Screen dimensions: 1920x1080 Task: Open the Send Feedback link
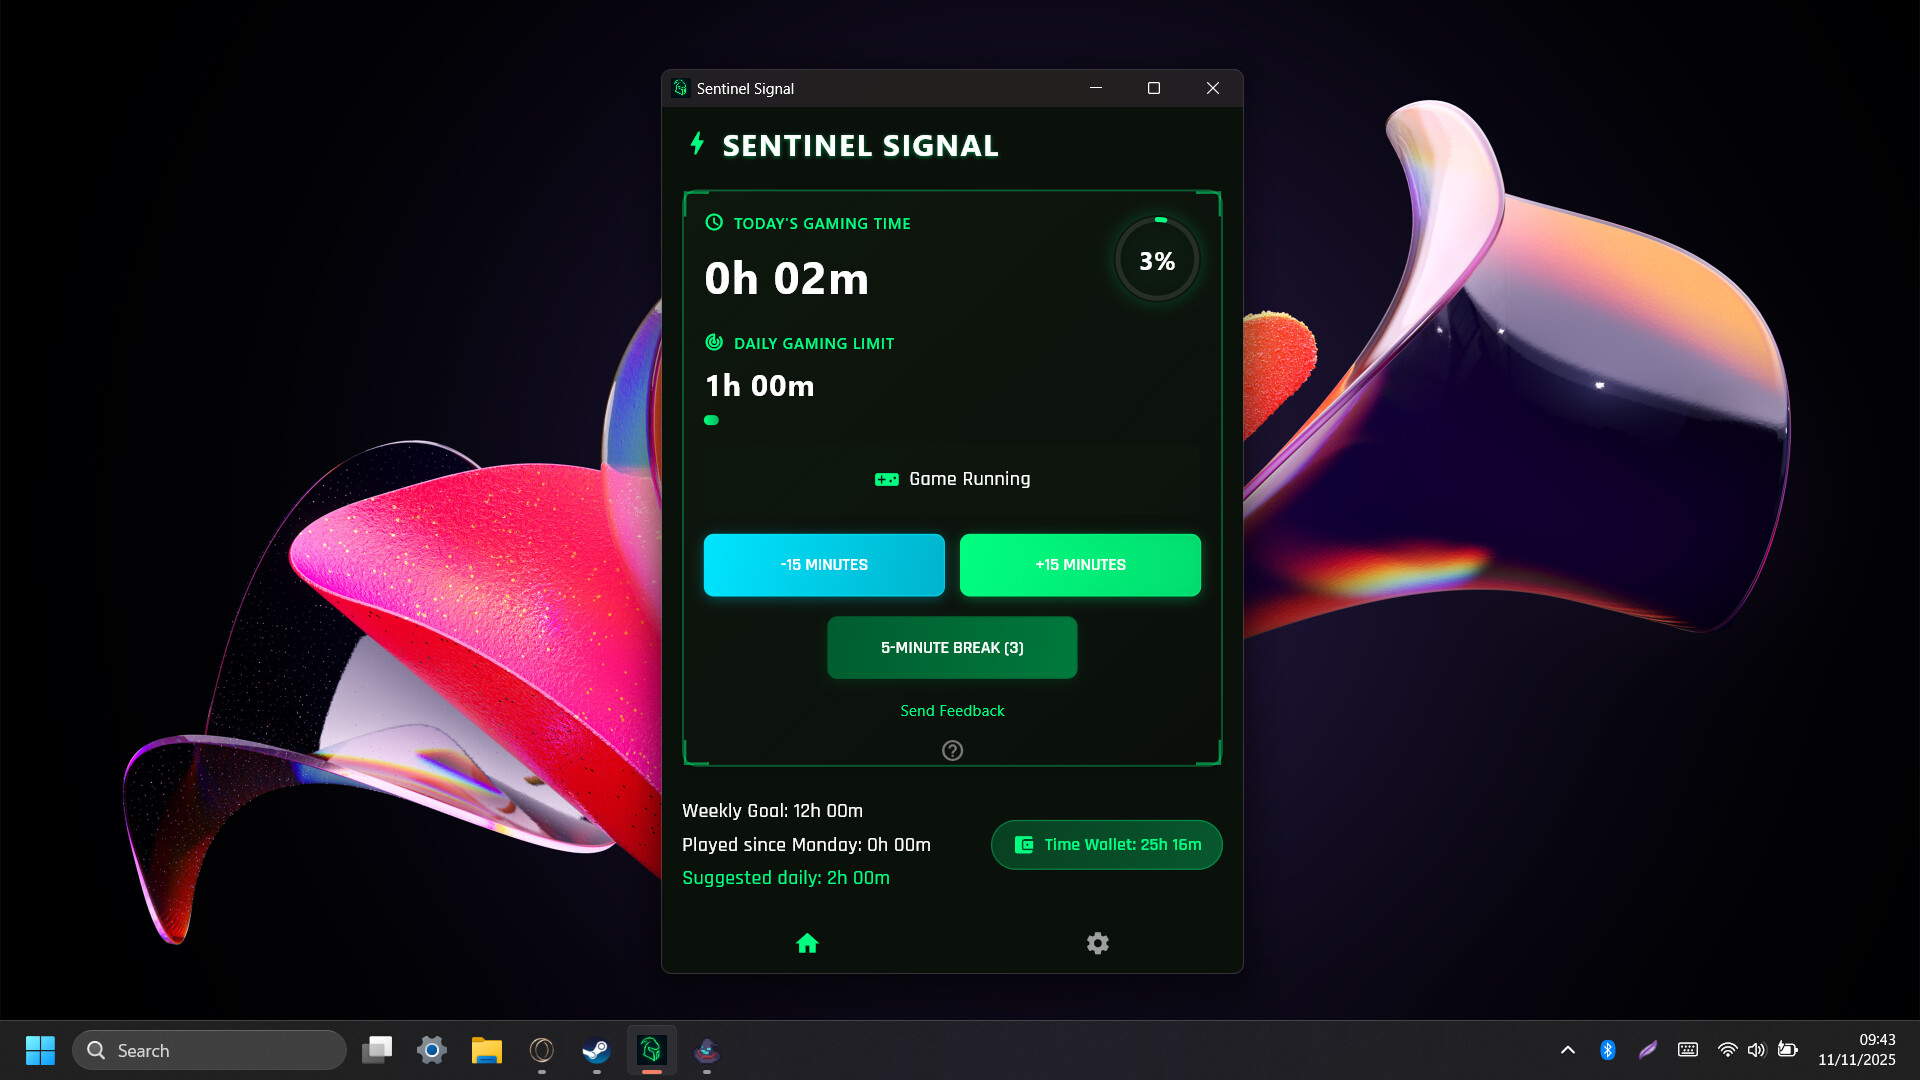click(x=951, y=710)
